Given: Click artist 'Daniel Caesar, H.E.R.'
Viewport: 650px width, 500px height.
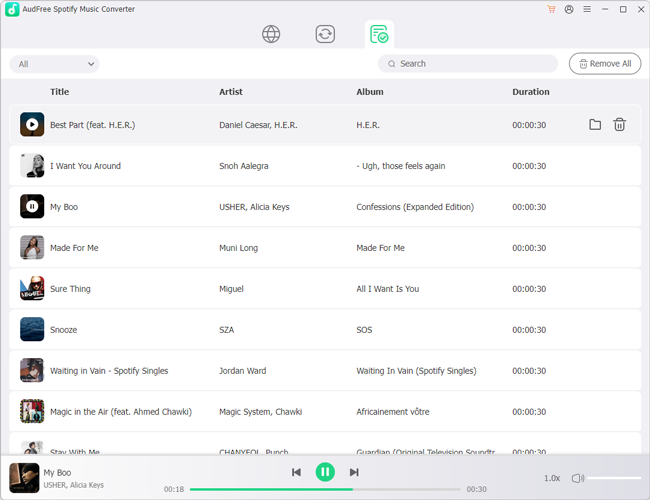Looking at the screenshot, I should coord(258,125).
